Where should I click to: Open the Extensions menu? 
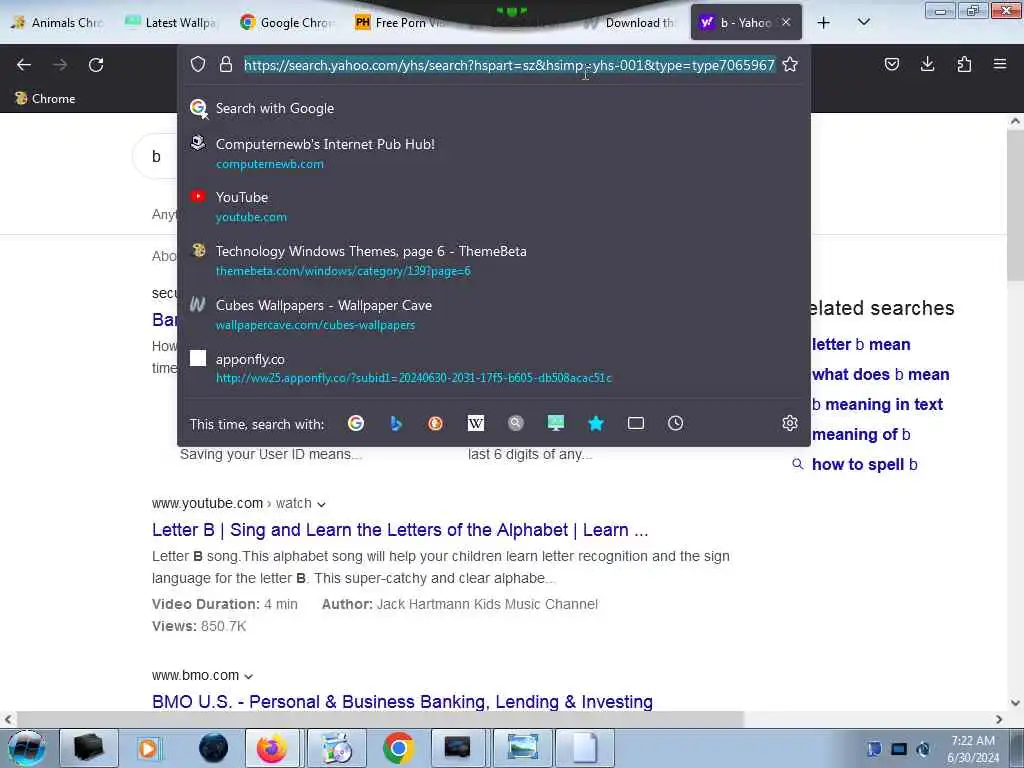[x=964, y=64]
